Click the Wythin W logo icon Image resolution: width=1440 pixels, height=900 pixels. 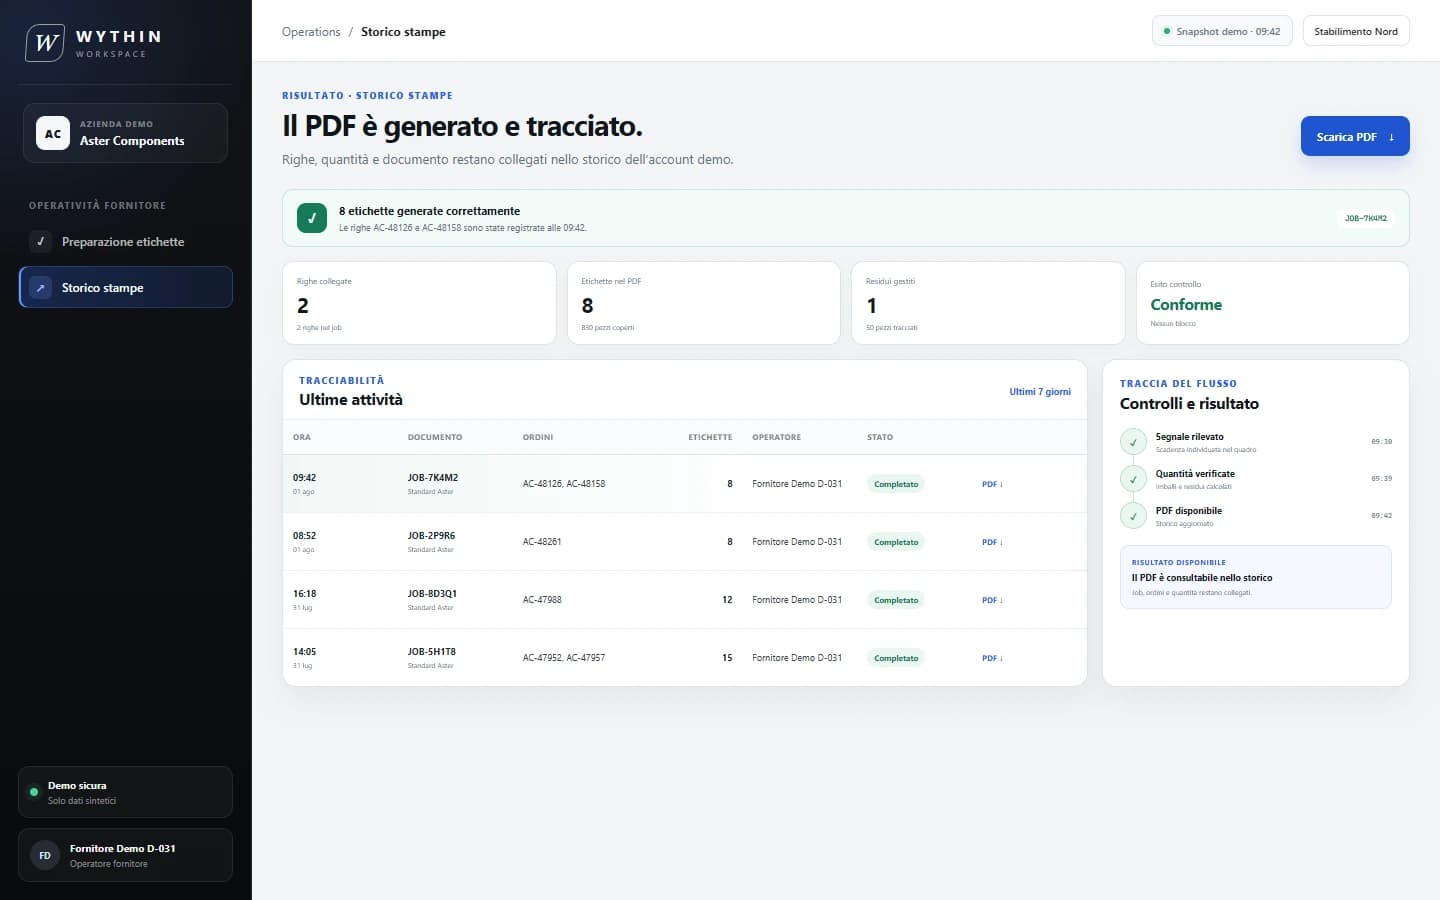pos(45,43)
